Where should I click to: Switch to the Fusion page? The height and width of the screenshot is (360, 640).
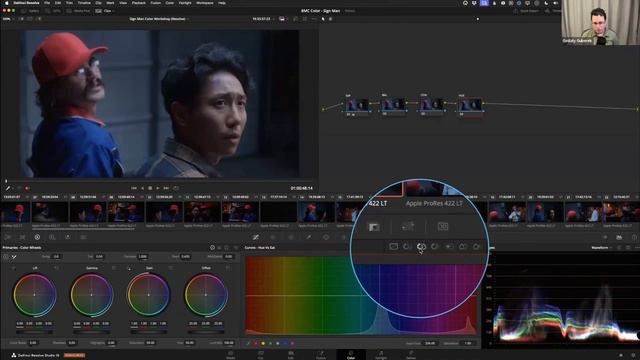point(321,355)
